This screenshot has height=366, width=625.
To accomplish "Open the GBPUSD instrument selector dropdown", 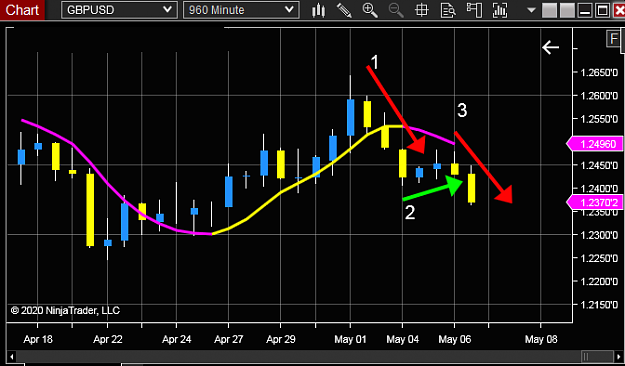I will click(119, 10).
